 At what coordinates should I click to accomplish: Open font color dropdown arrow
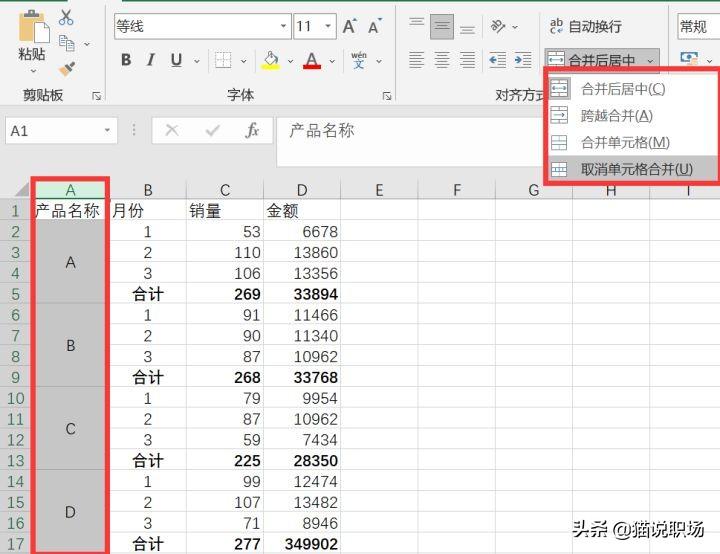[332, 61]
